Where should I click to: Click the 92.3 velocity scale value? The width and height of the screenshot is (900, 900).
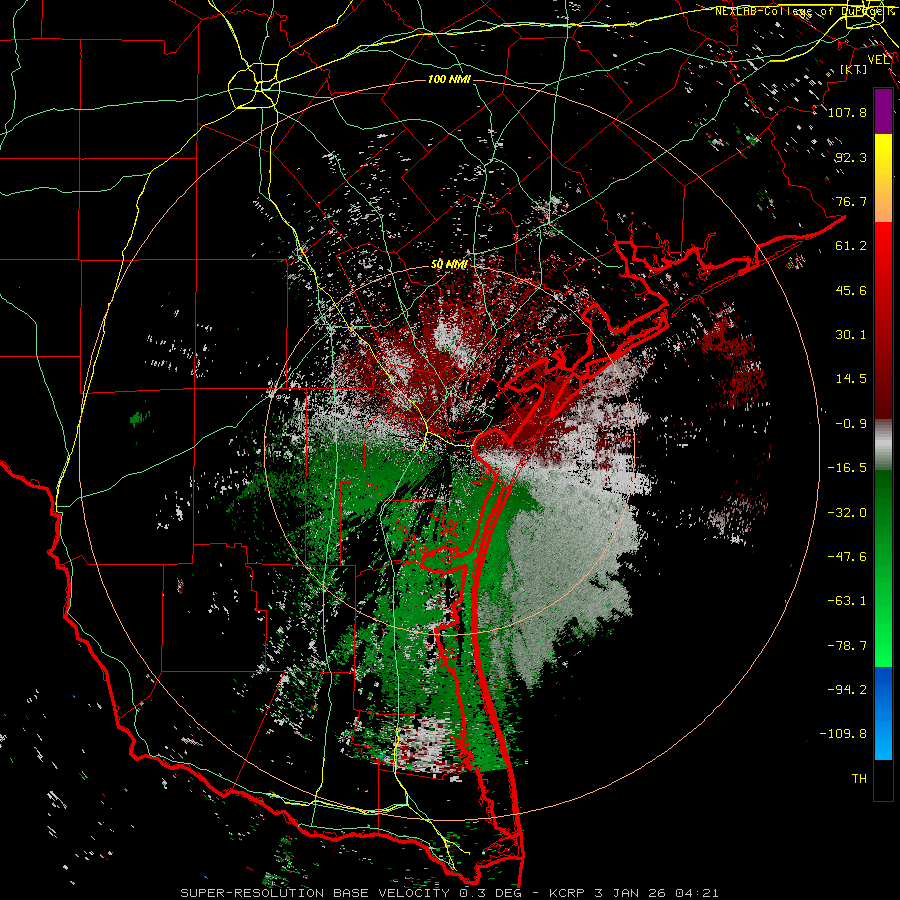tap(851, 157)
